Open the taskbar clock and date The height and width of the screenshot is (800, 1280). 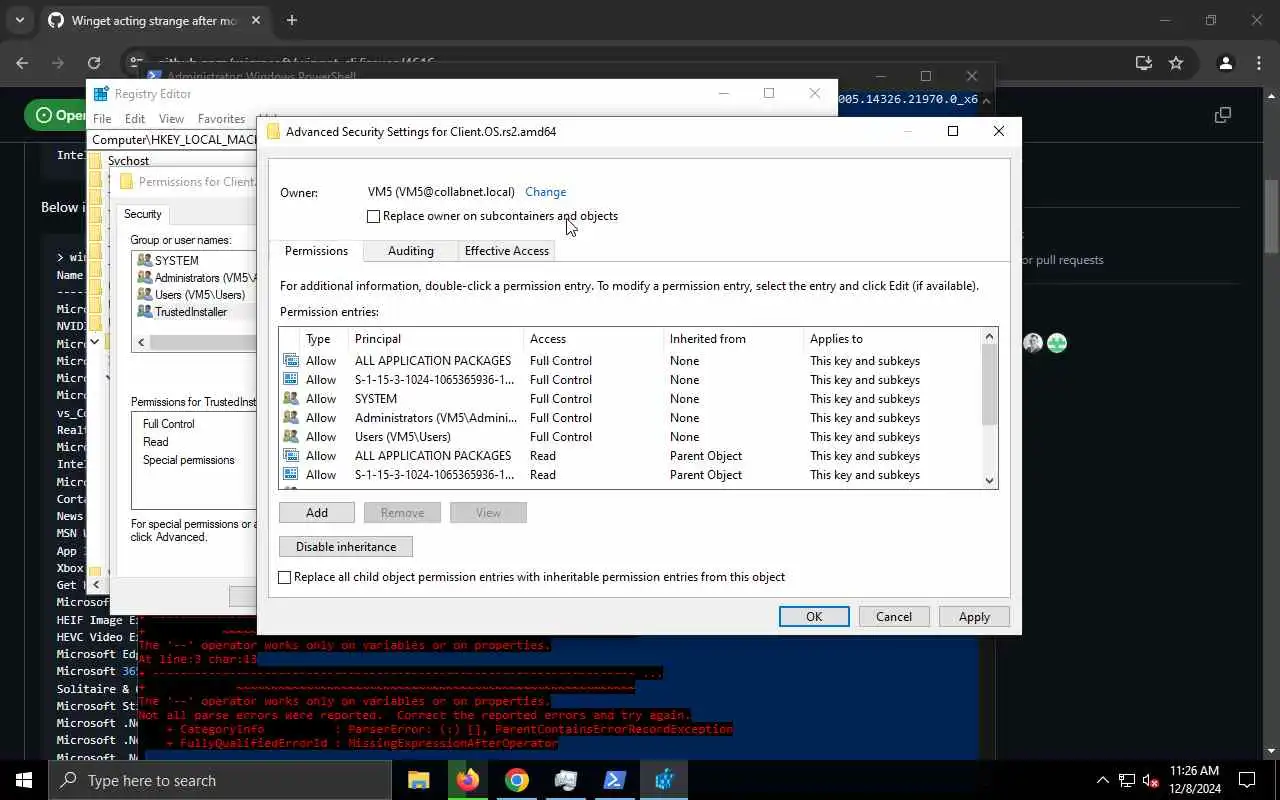click(x=1194, y=780)
